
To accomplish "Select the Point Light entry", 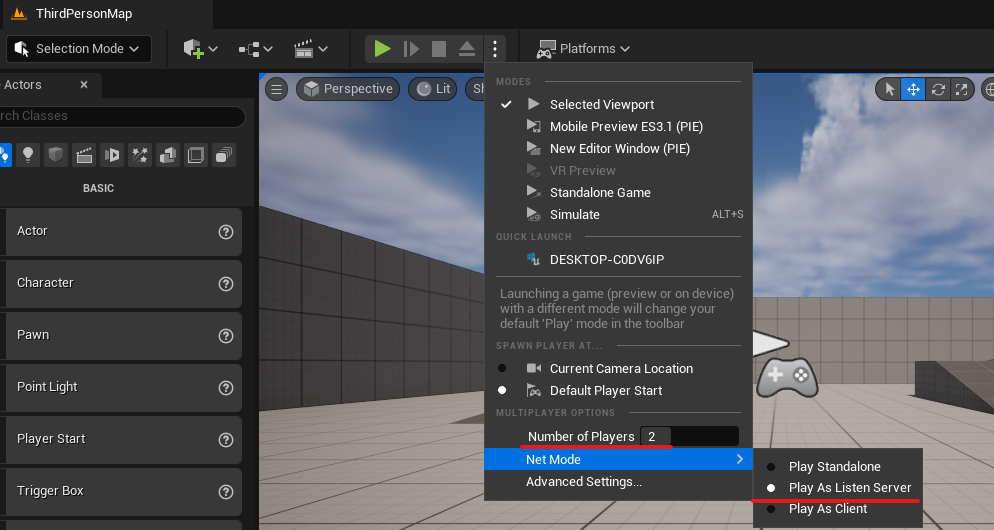I will [x=120, y=387].
